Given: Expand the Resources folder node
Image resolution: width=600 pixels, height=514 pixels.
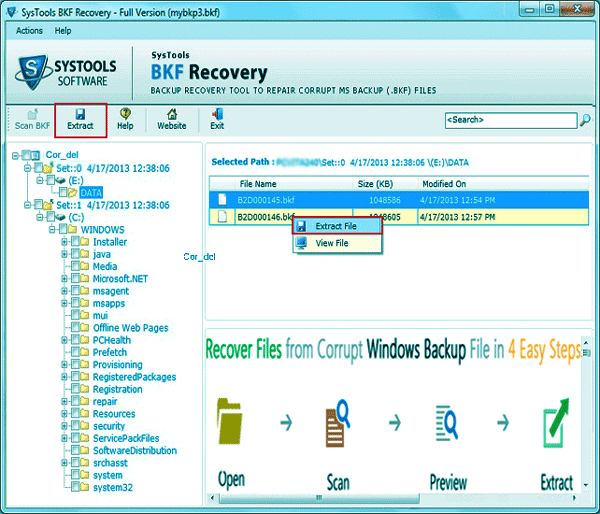Looking at the screenshot, I should (x=64, y=414).
